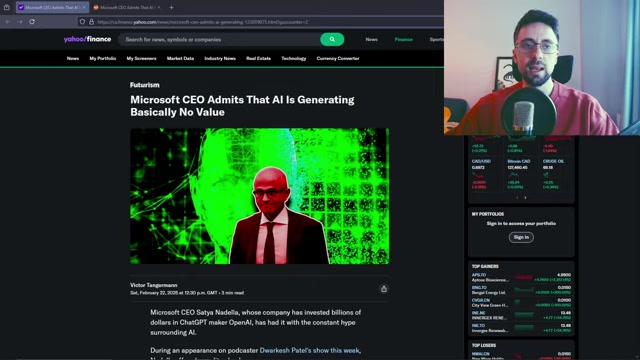Click the article share icon
Viewport: 640px width, 360px height.
(x=384, y=289)
